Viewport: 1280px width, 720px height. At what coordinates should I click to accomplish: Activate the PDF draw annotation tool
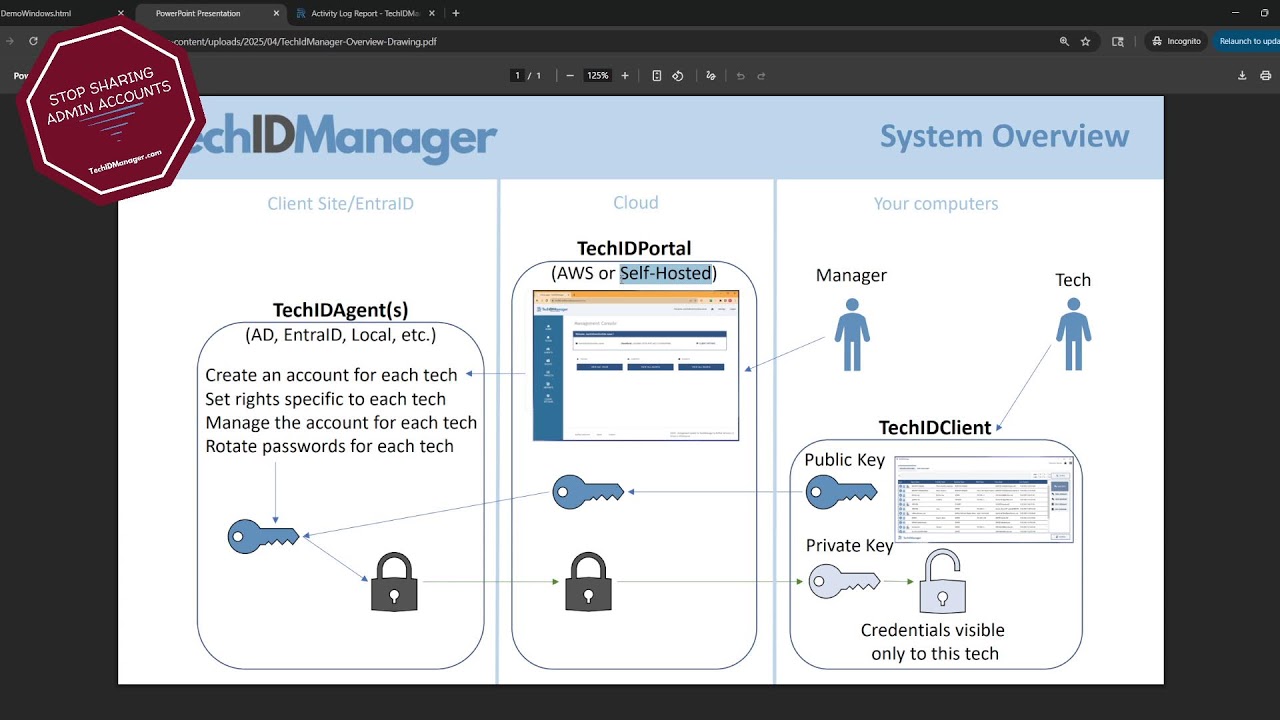(711, 76)
